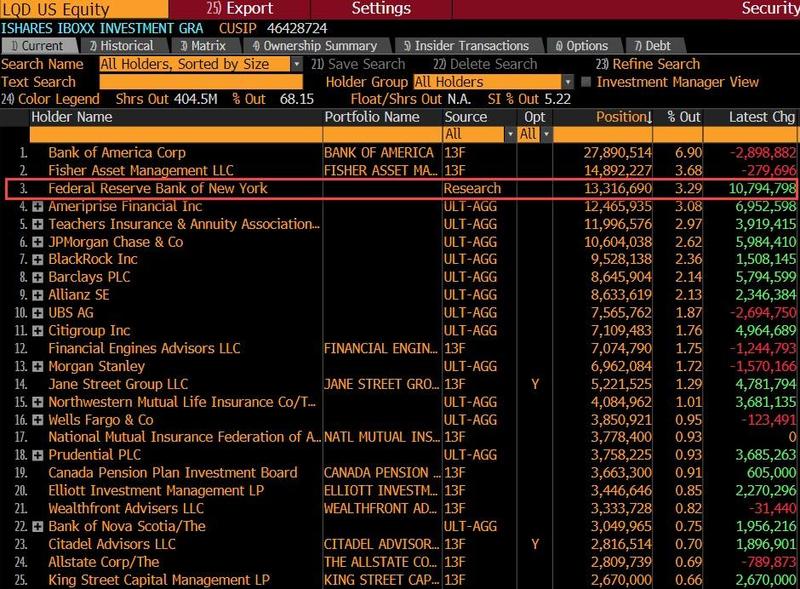Switch to the Current tab
Viewport: 800px width, 589px height.
(x=40, y=46)
